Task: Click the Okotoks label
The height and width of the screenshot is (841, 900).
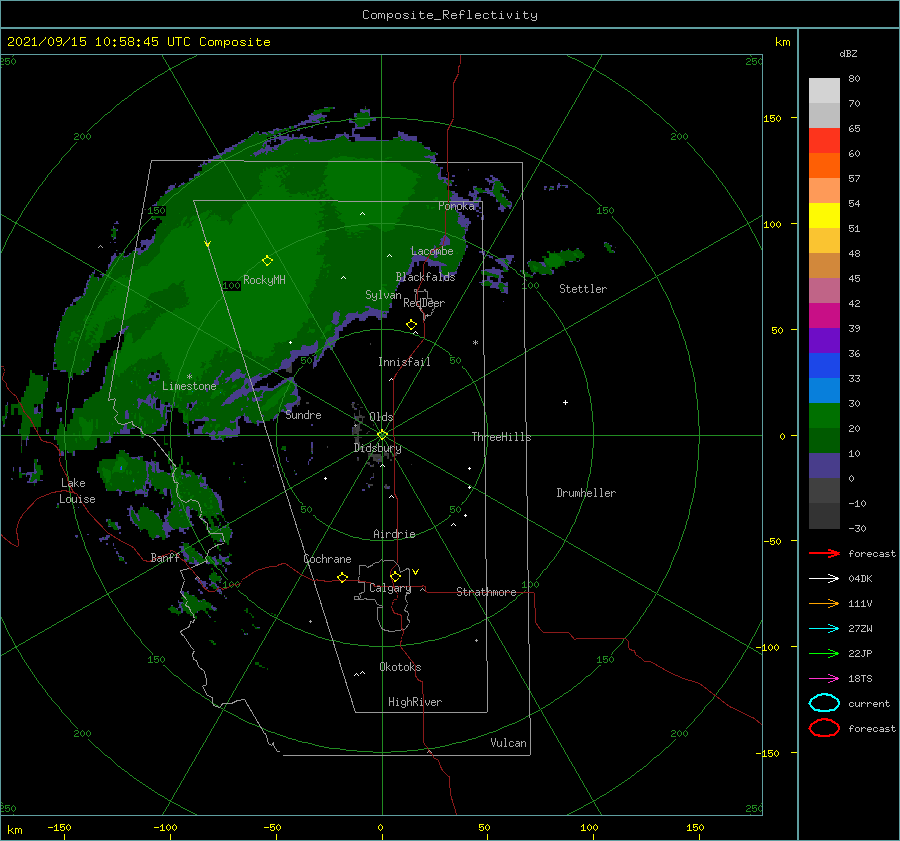Action: 400,667
